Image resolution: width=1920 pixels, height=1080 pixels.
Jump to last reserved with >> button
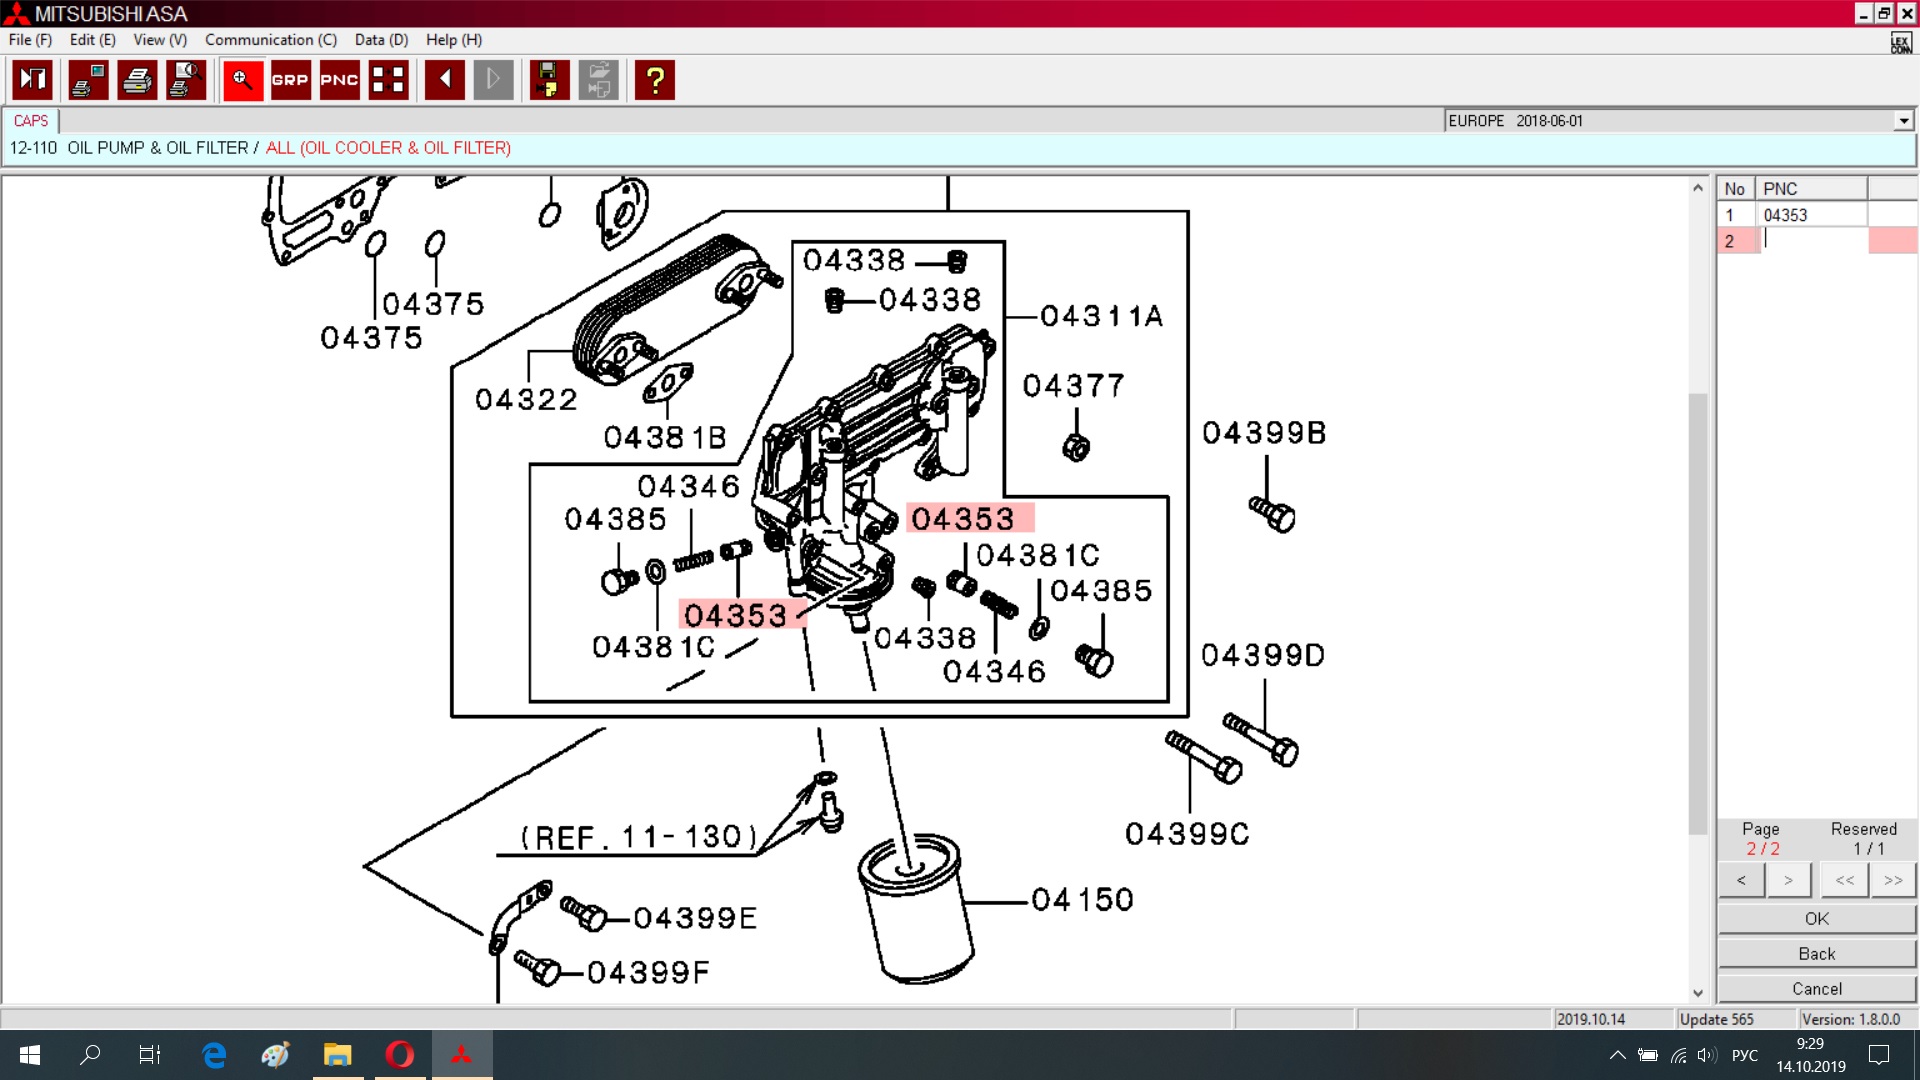point(1893,881)
